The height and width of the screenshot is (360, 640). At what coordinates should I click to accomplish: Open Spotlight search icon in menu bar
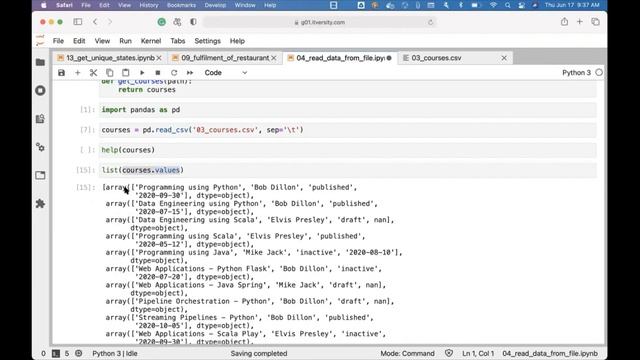pyautogui.click(x=507, y=5)
